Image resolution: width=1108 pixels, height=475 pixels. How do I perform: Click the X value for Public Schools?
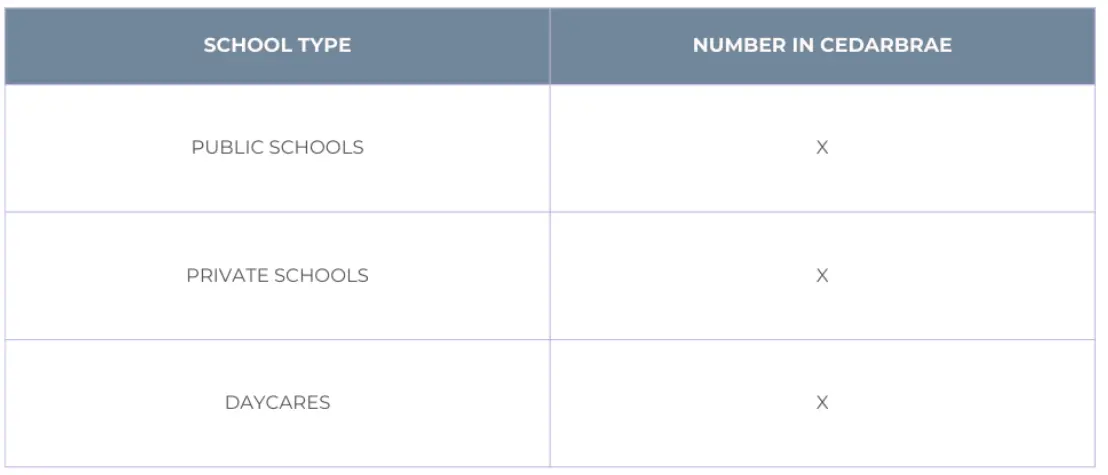point(822,148)
